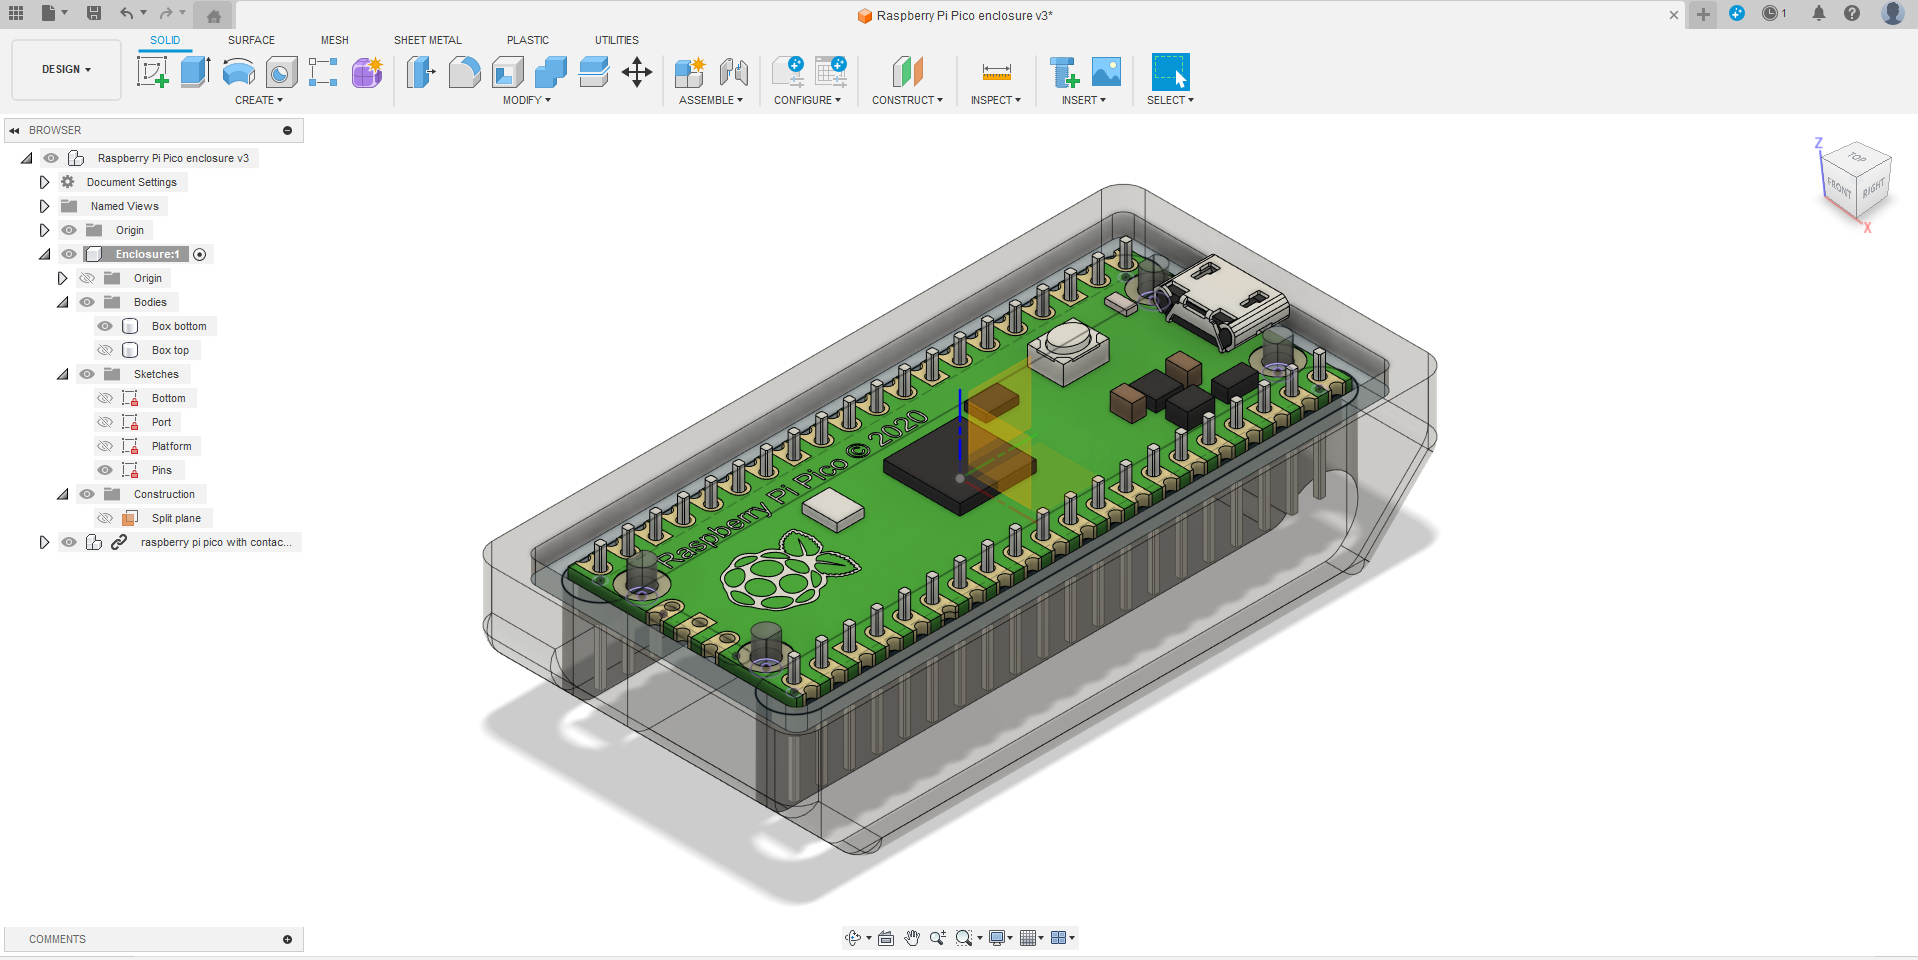This screenshot has width=1918, height=960.
Task: Hide the Split plane construction feature
Action: 104,518
